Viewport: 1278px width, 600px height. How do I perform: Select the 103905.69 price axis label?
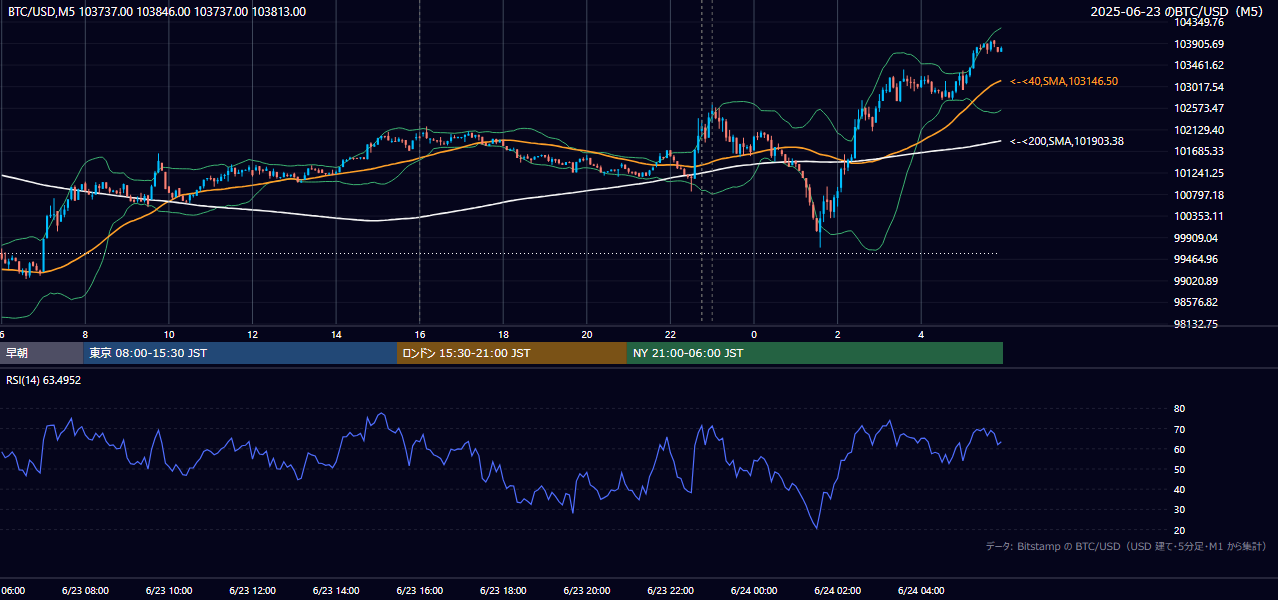pos(1201,44)
